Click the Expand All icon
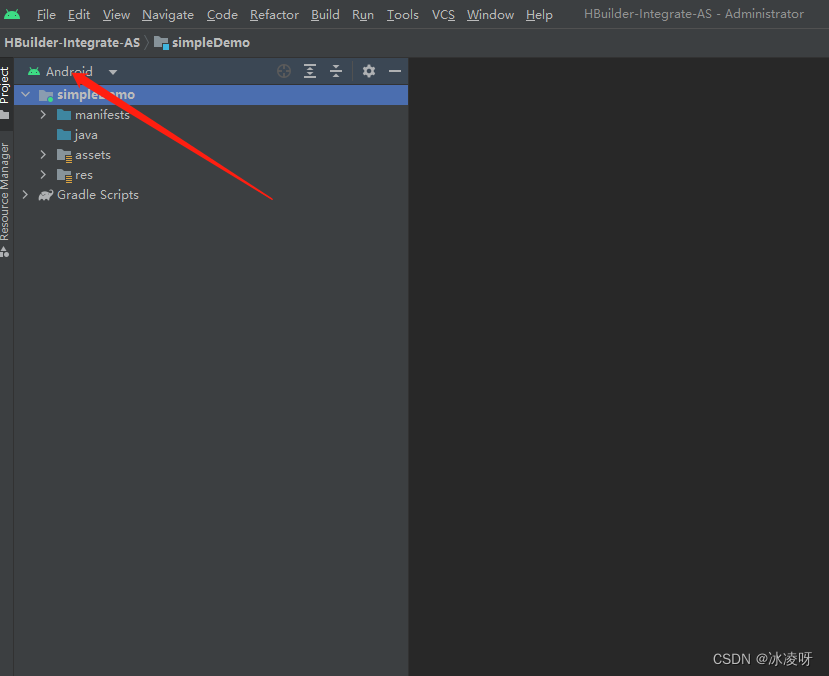829x676 pixels. 310,71
